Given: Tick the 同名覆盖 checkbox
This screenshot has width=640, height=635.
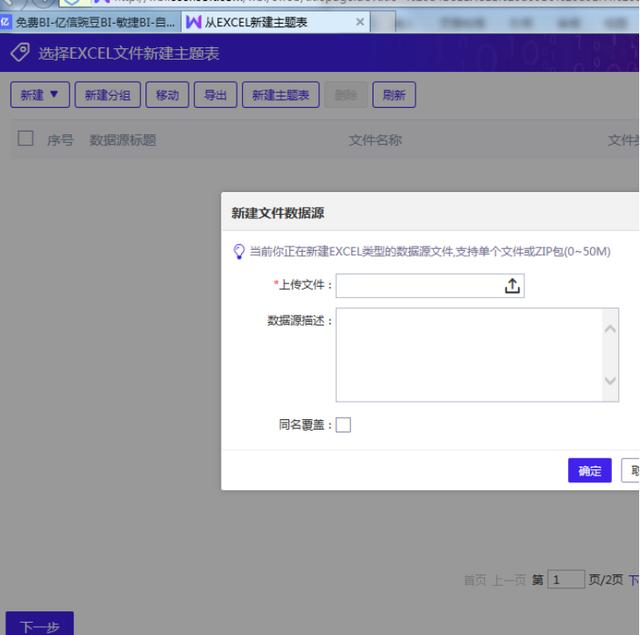Looking at the screenshot, I should (343, 425).
